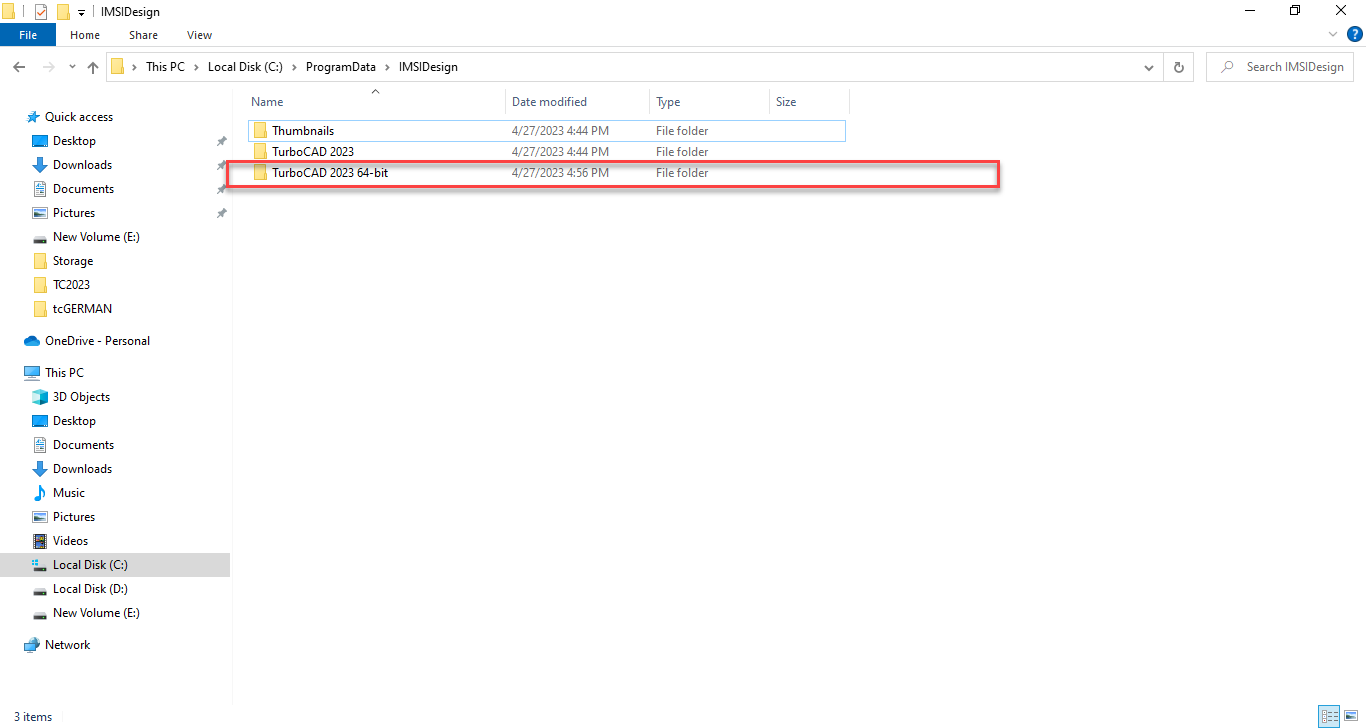
Task: Select Network in navigation pane
Action: (67, 645)
